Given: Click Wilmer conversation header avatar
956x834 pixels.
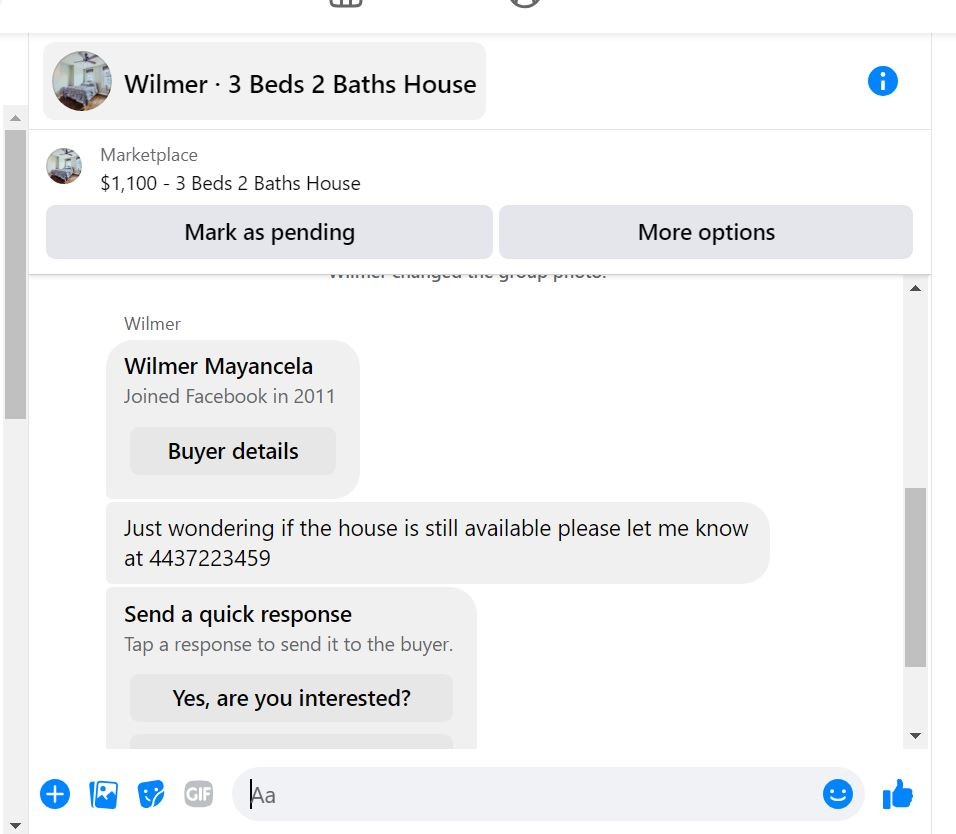Looking at the screenshot, I should (x=82, y=81).
